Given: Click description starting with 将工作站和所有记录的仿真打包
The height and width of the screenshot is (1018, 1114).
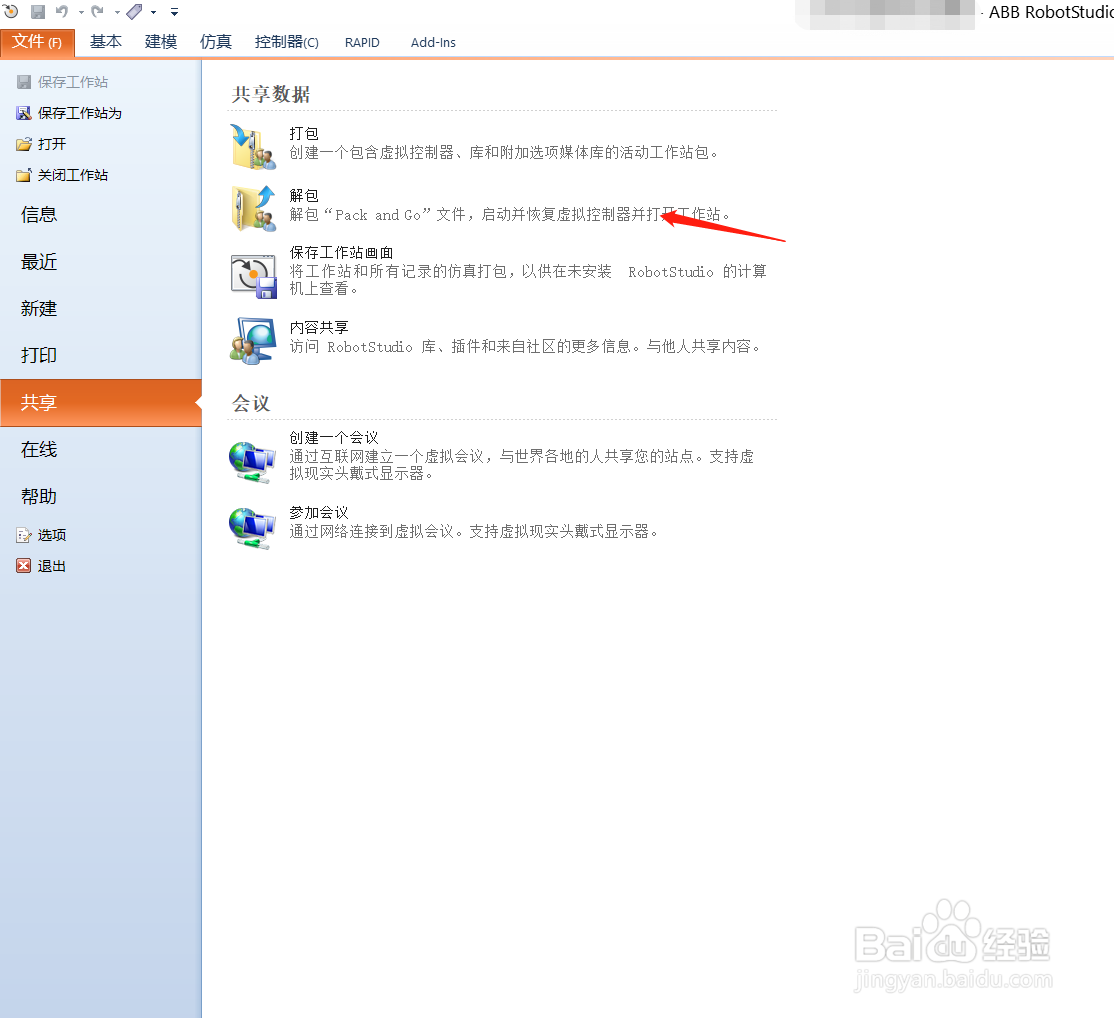Looking at the screenshot, I should pos(528,280).
